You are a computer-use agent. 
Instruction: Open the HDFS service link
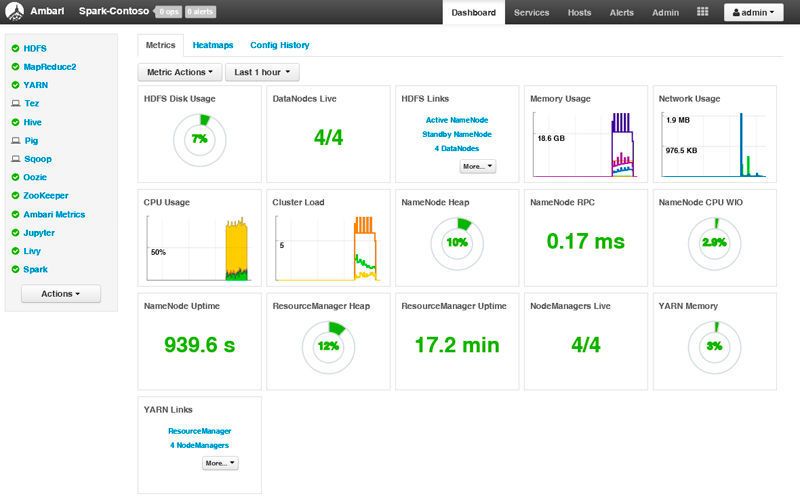[x=35, y=48]
